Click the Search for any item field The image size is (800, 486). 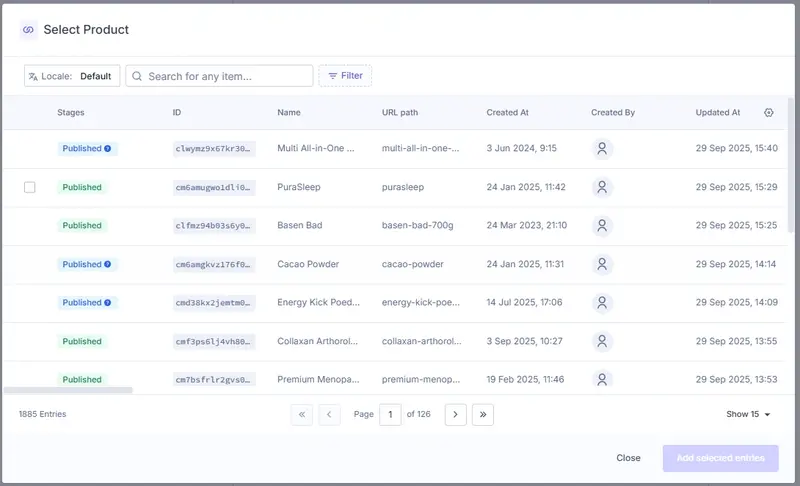pos(219,76)
